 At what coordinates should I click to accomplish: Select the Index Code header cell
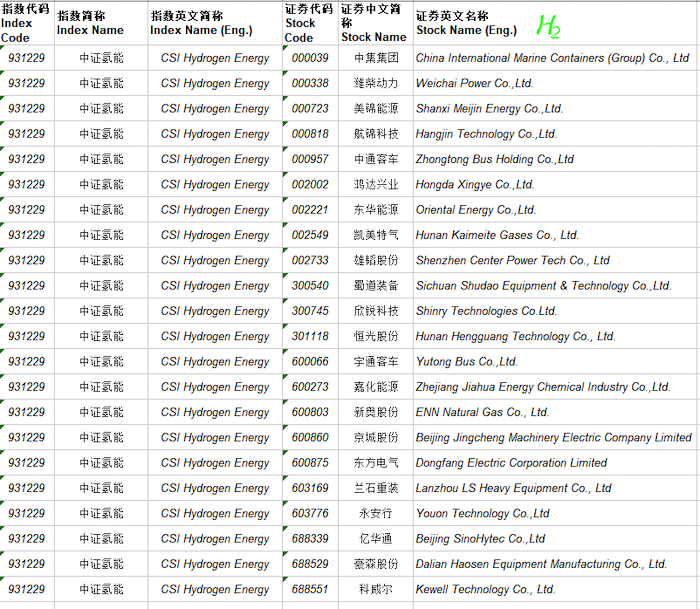click(27, 23)
